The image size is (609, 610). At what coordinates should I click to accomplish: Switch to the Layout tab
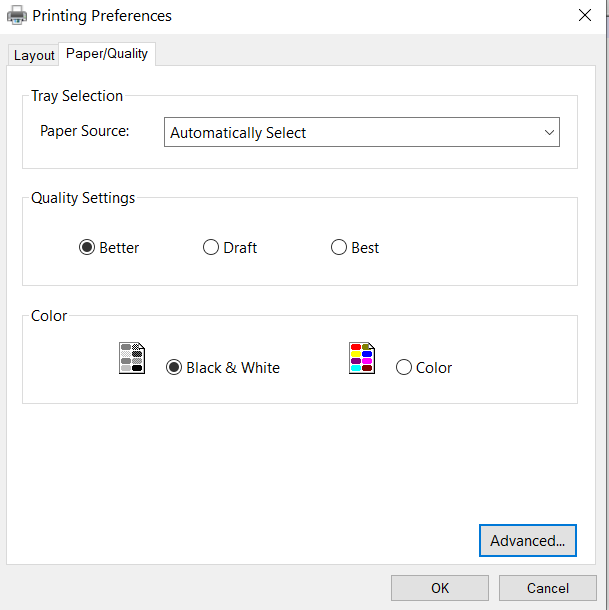point(34,55)
